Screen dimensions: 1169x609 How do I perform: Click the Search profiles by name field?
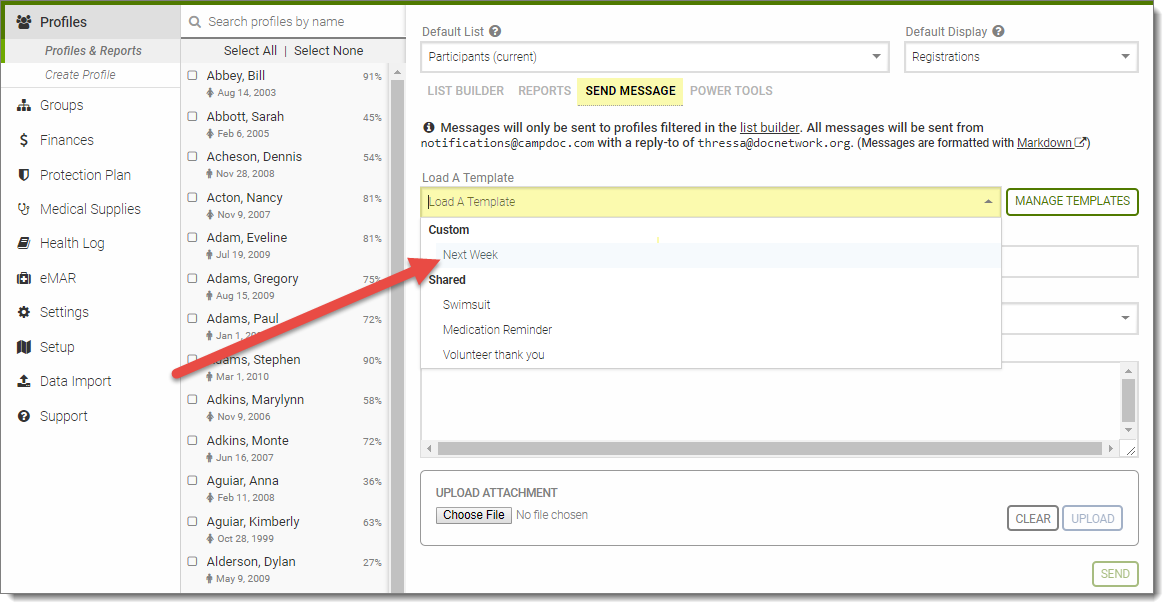coord(300,22)
